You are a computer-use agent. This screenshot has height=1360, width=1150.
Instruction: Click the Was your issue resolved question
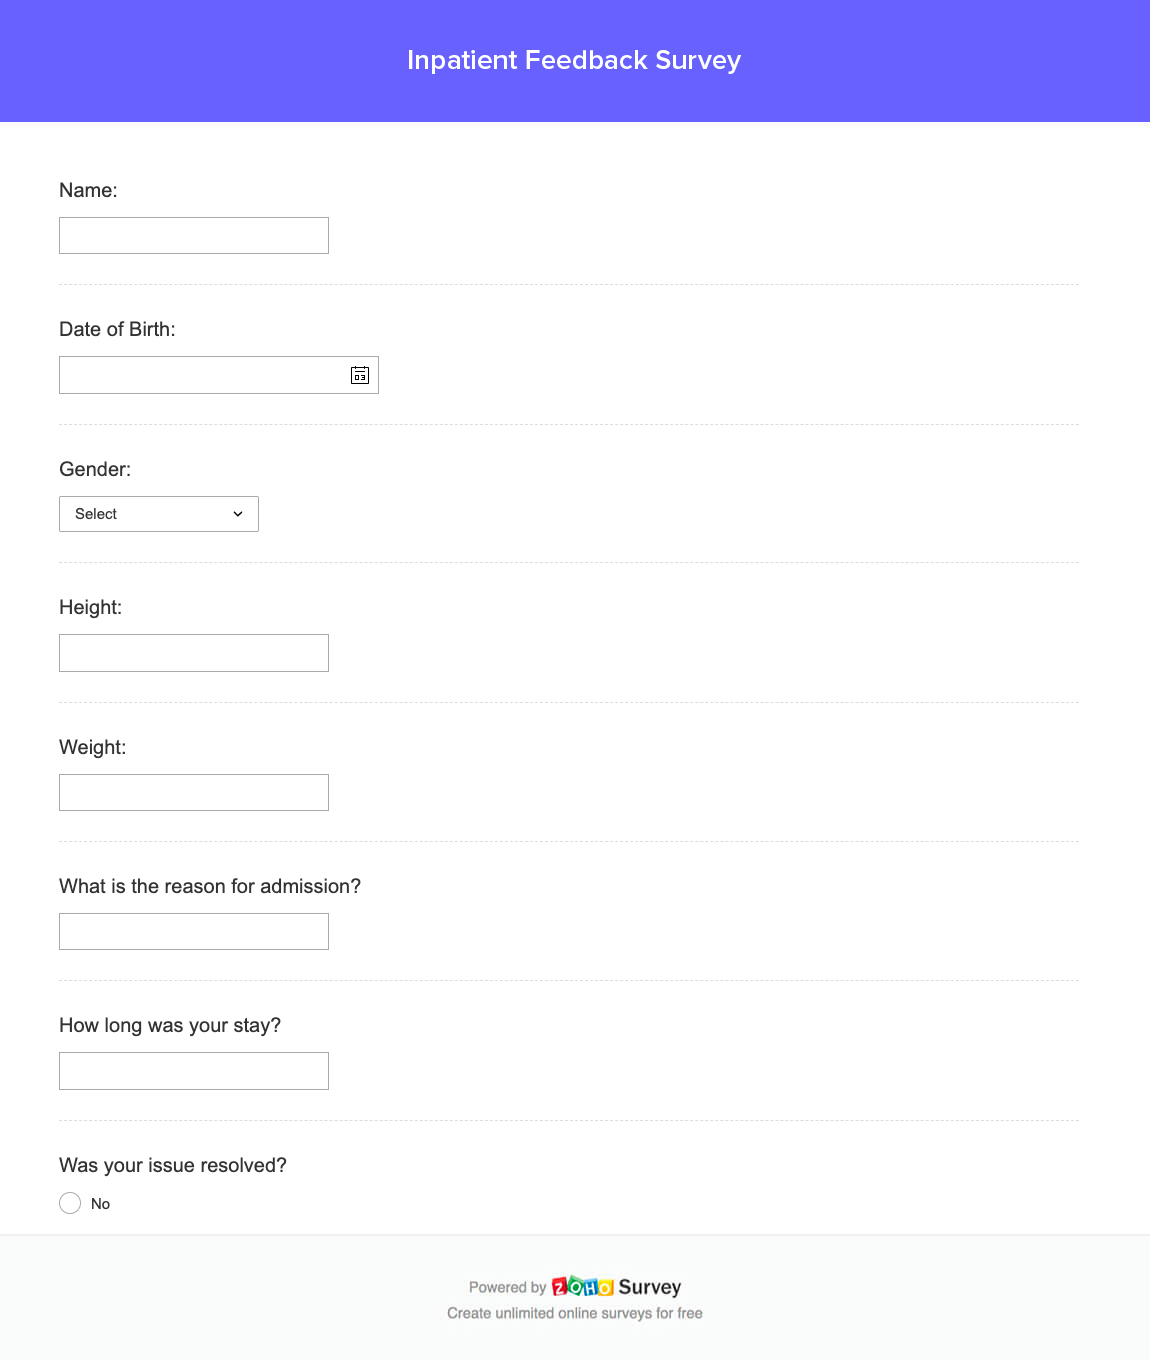[172, 1165]
